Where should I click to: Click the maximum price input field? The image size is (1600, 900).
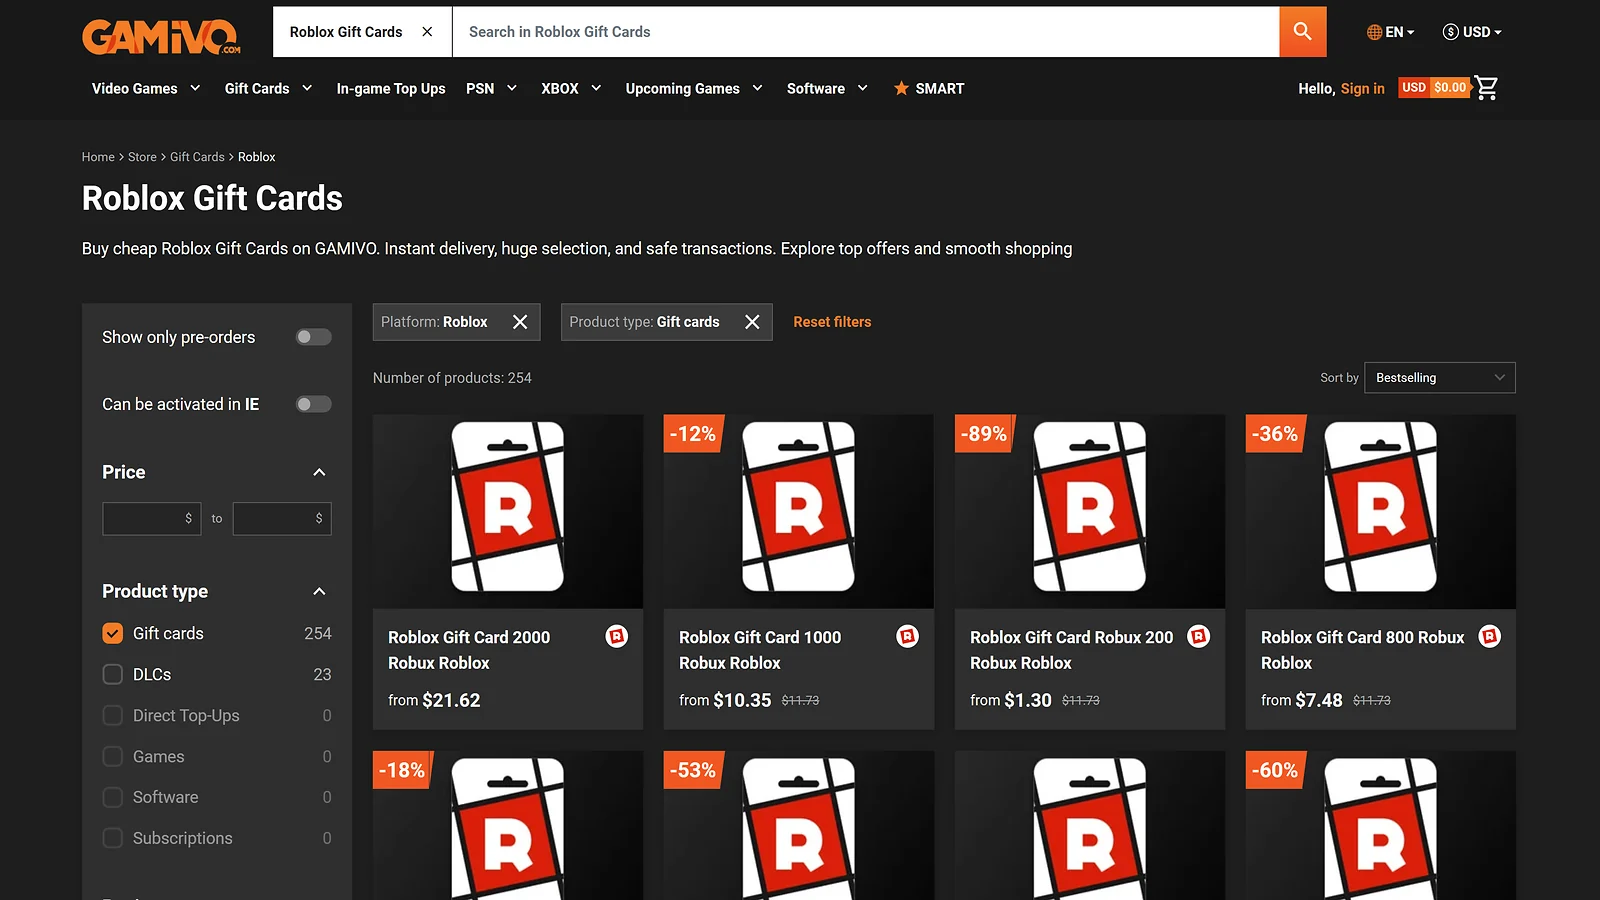pyautogui.click(x=282, y=518)
